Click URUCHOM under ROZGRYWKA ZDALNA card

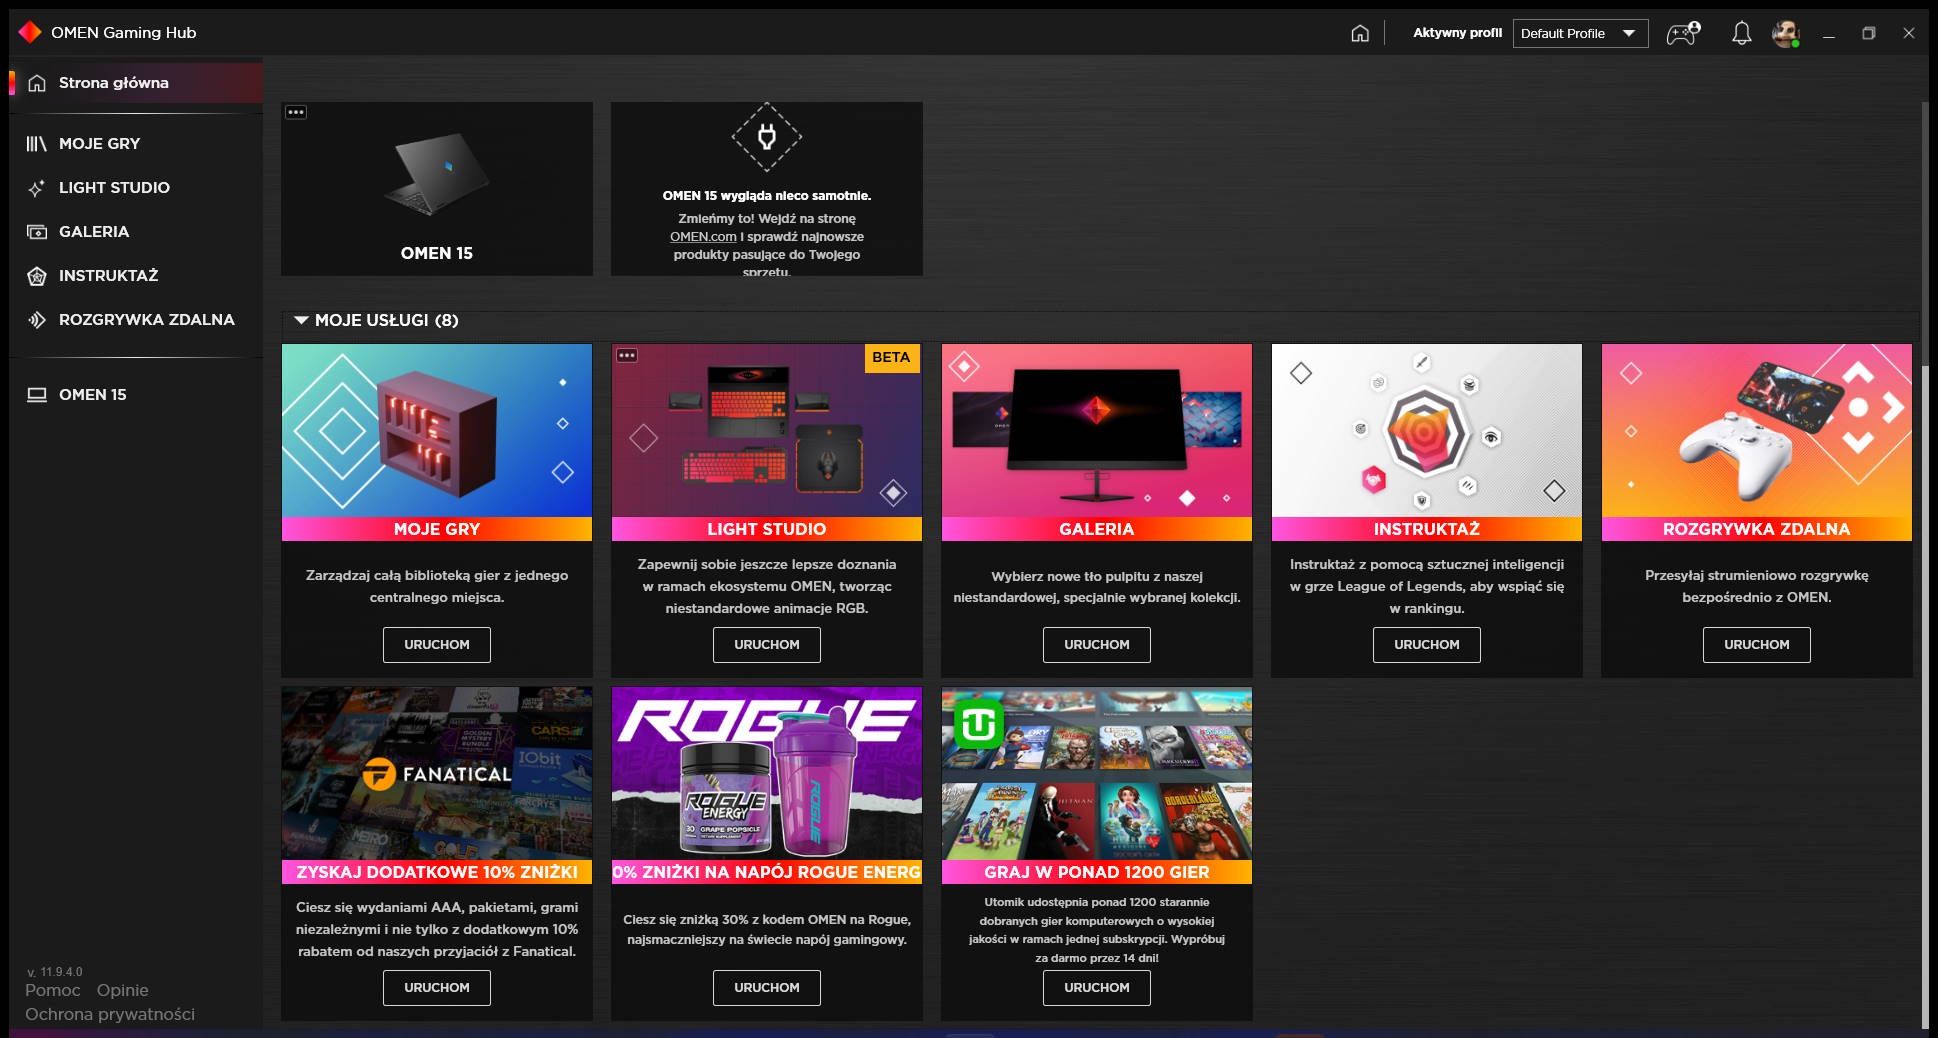tap(1757, 645)
